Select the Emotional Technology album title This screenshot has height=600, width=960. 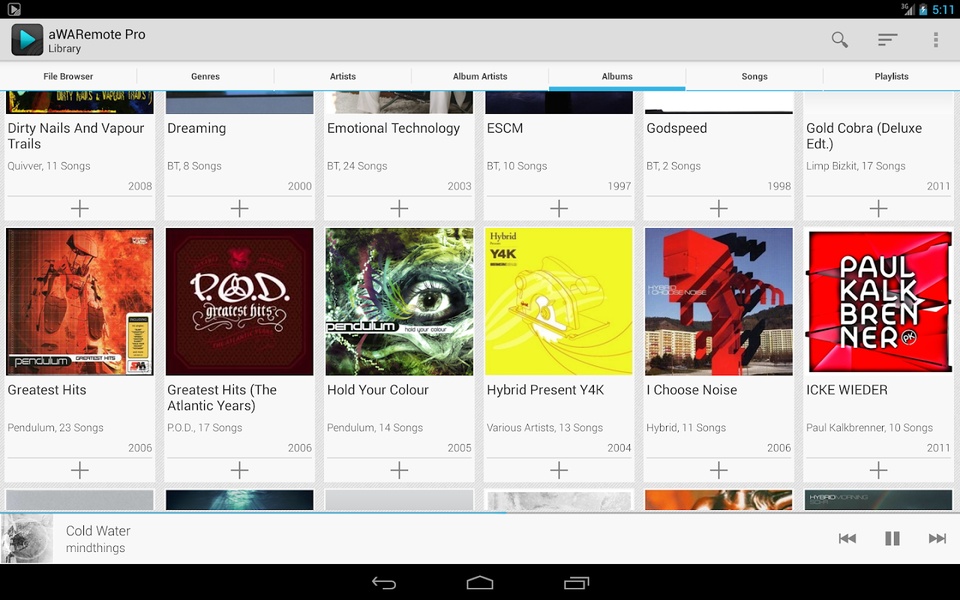pos(393,128)
